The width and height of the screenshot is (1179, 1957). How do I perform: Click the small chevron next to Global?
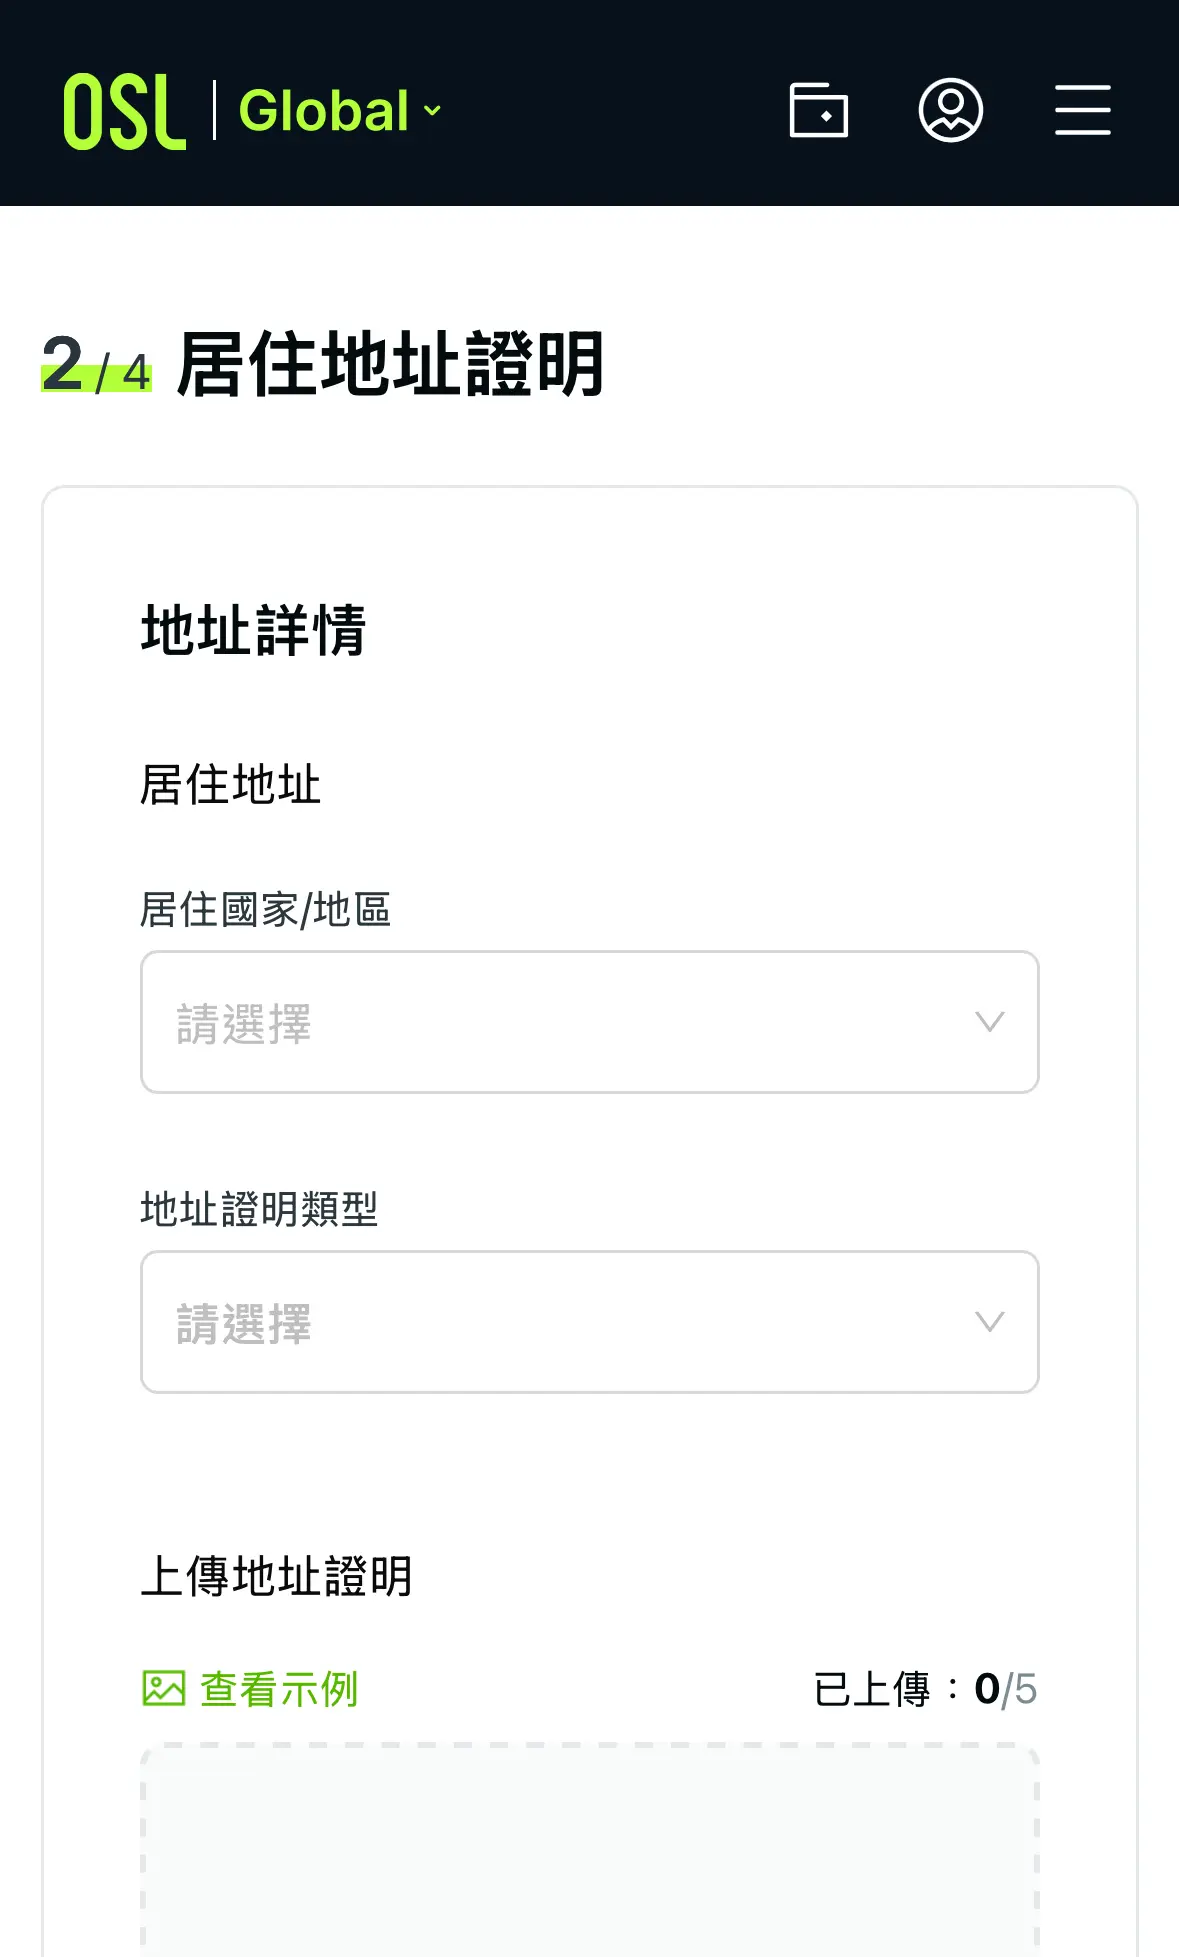tap(432, 110)
